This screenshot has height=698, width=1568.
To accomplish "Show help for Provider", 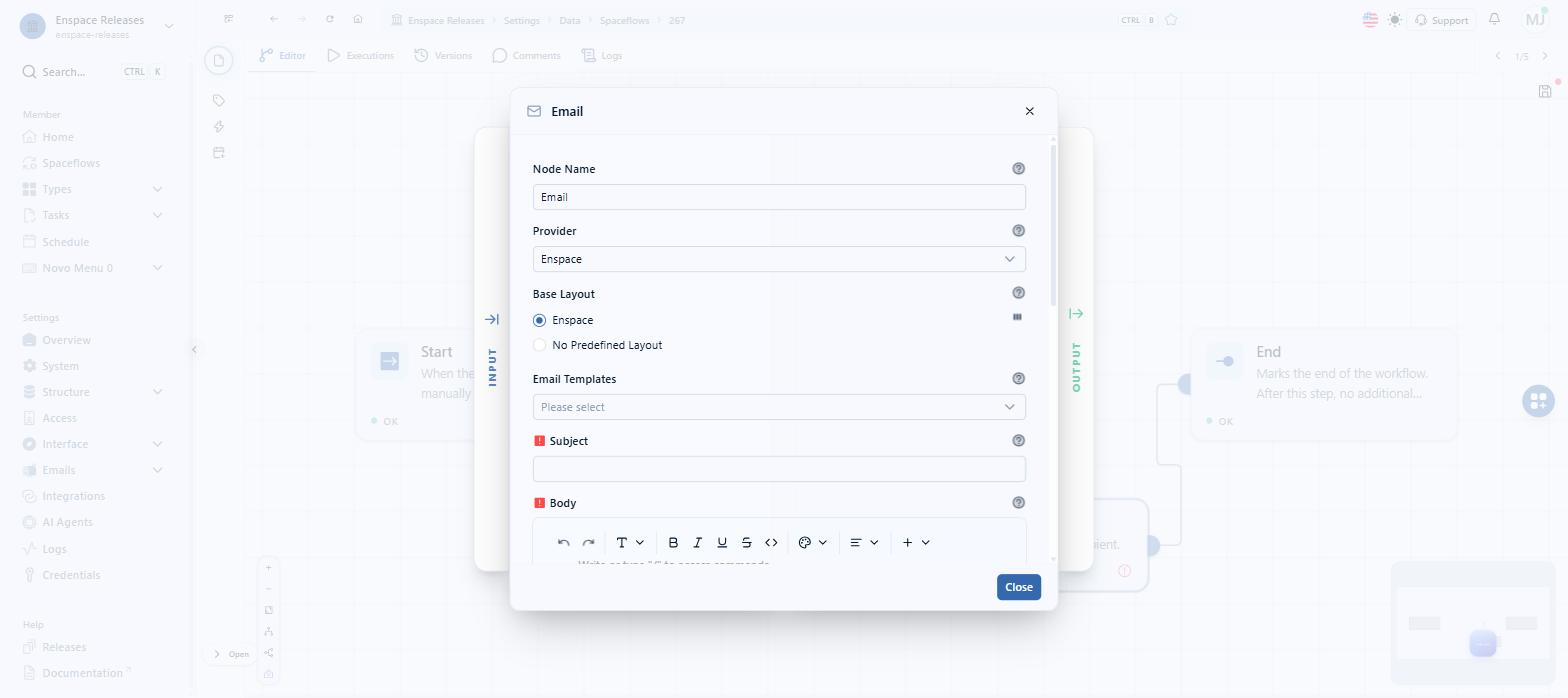I will [x=1019, y=231].
